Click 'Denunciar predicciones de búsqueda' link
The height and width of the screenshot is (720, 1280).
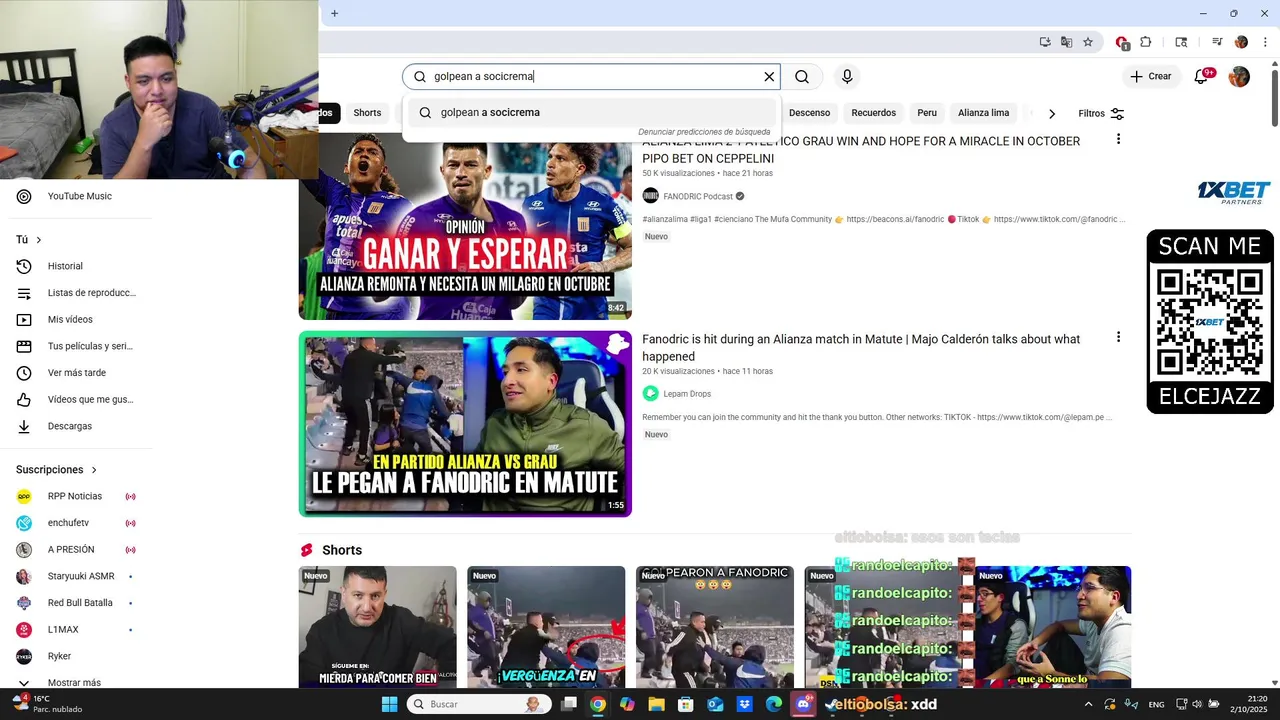[x=704, y=132]
